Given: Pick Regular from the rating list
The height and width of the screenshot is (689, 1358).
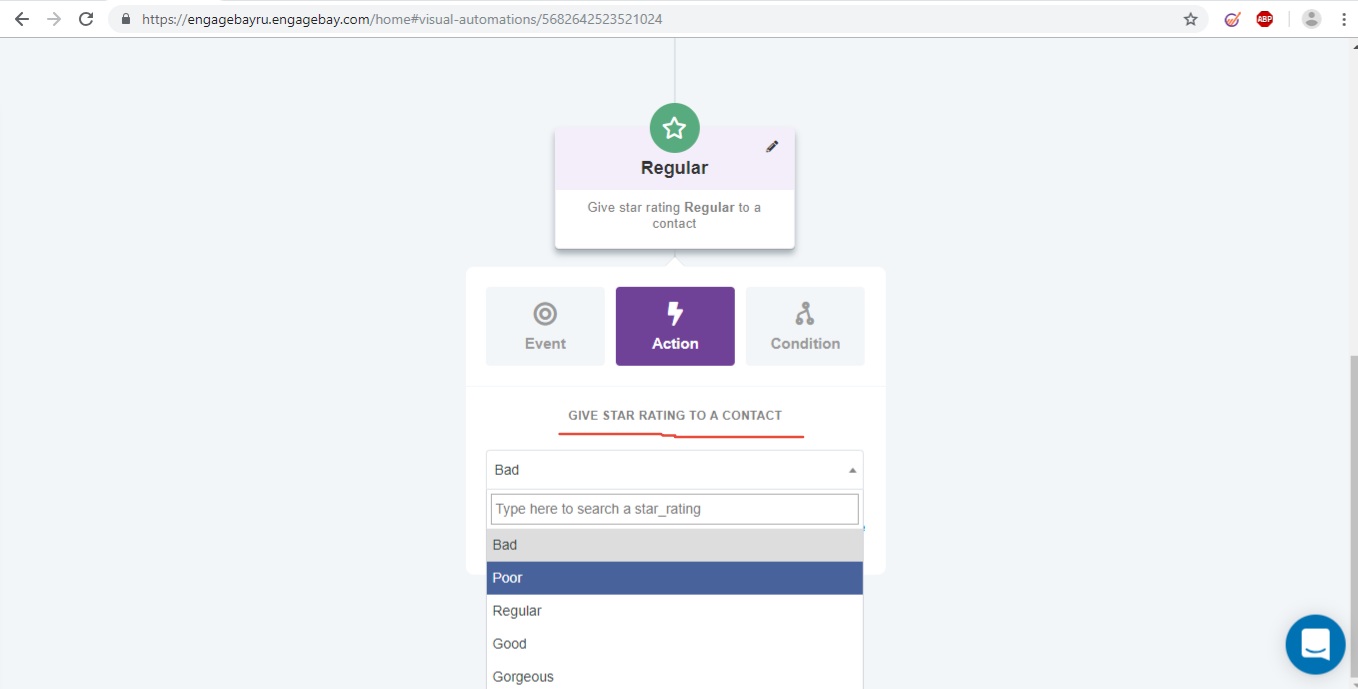Looking at the screenshot, I should pyautogui.click(x=674, y=611).
